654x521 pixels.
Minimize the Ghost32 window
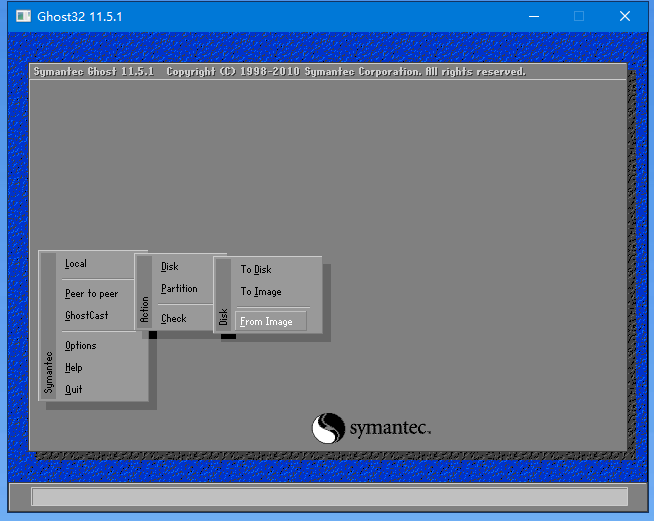pyautogui.click(x=534, y=16)
